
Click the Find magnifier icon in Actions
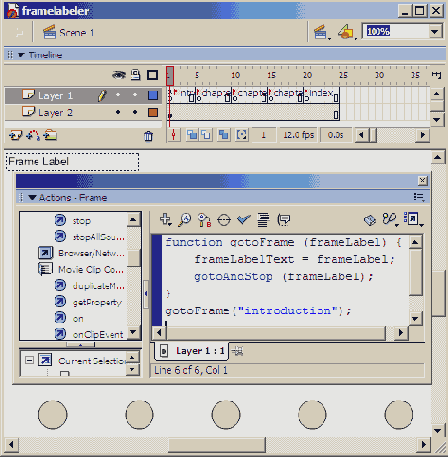184,220
